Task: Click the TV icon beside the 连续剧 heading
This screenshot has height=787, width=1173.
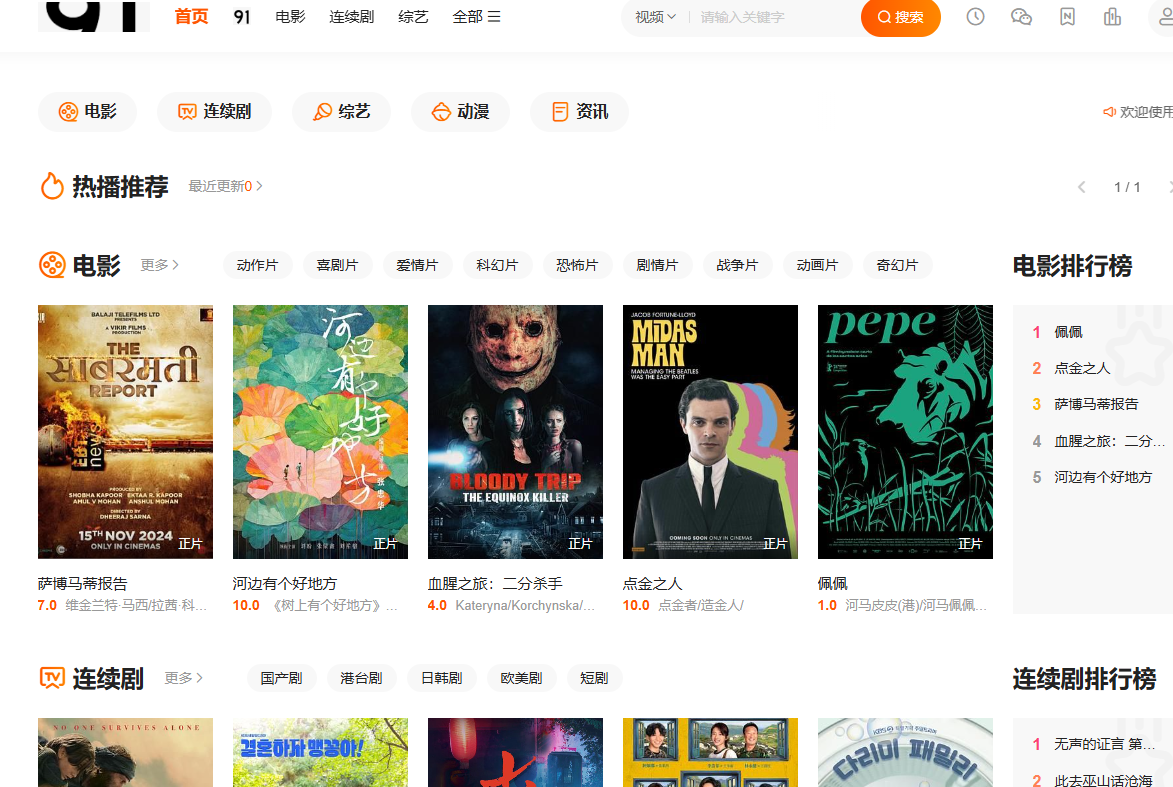Action: (x=52, y=678)
